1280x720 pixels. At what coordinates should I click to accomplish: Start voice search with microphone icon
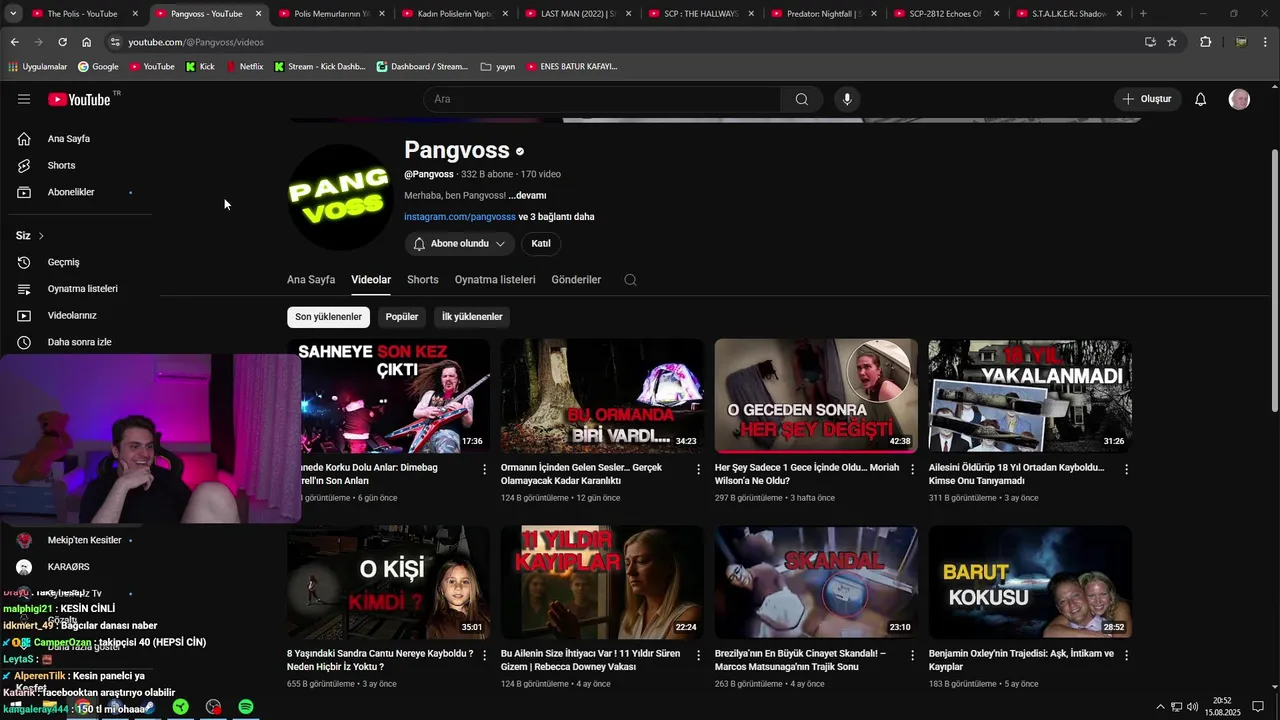tap(847, 99)
